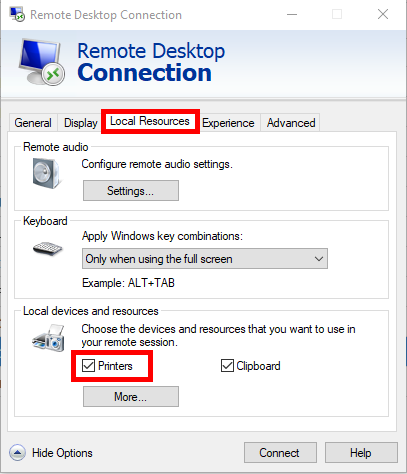The width and height of the screenshot is (407, 474).
Task: Click the Hide Options arrow icon
Action: [x=17, y=453]
